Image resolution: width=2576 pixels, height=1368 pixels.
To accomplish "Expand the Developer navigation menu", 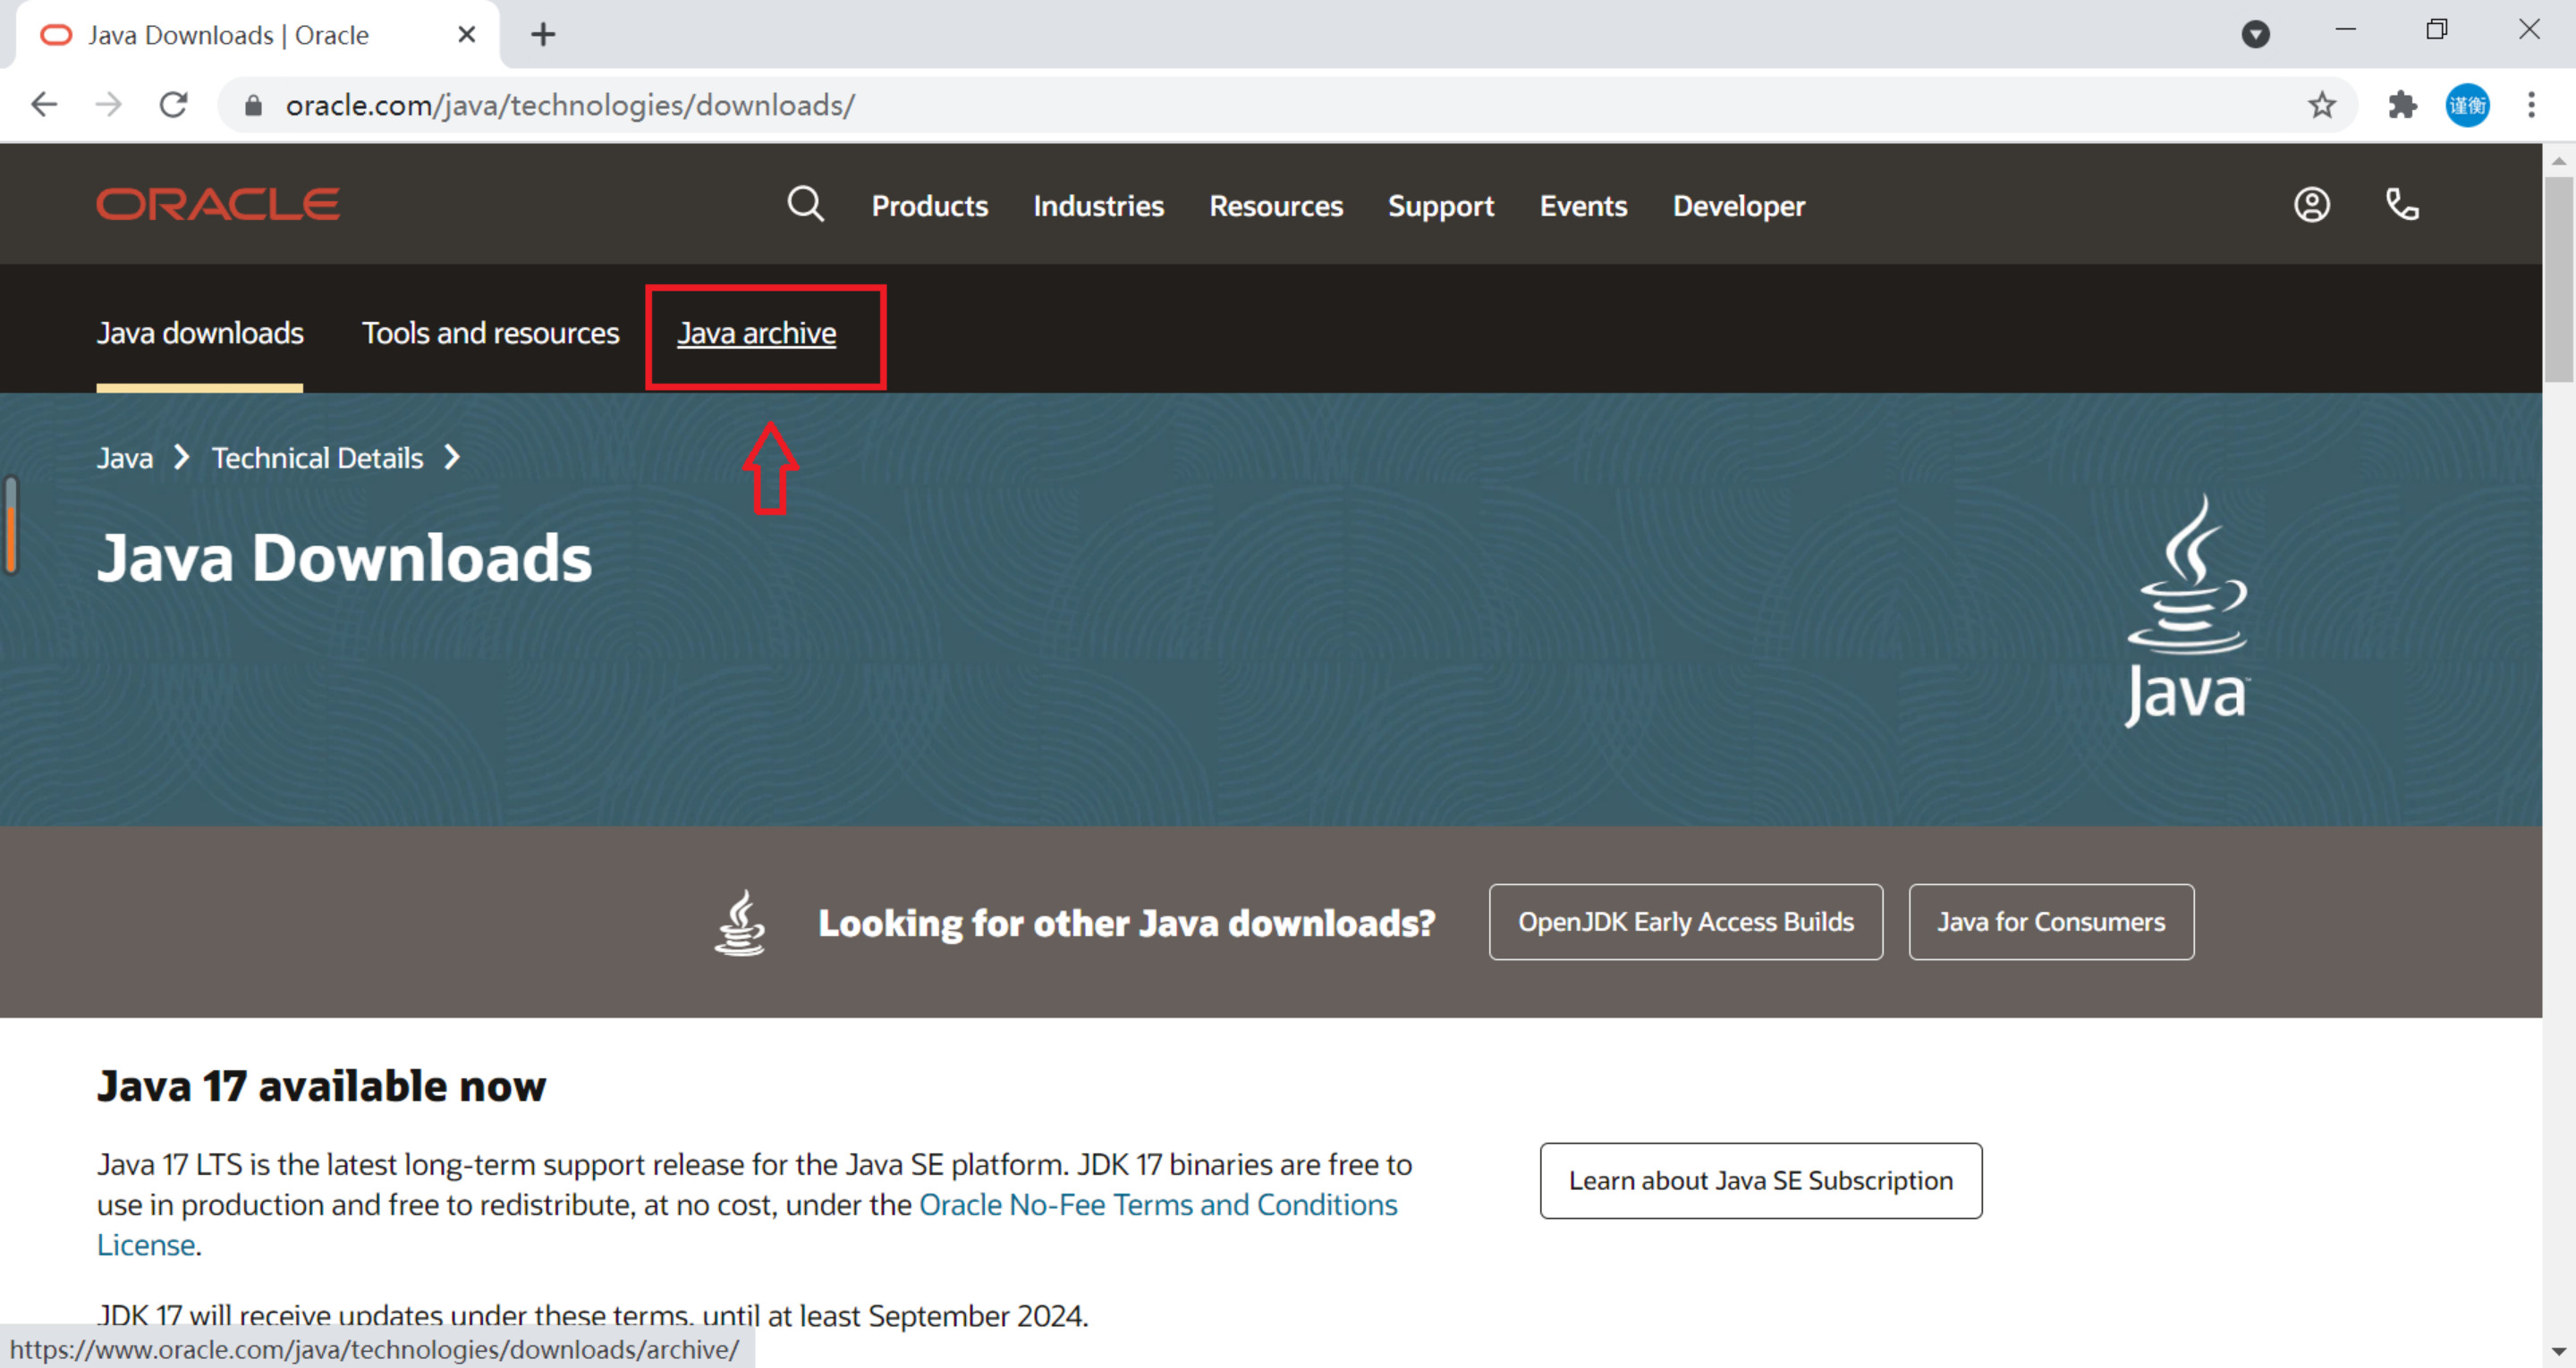I will coord(1738,206).
